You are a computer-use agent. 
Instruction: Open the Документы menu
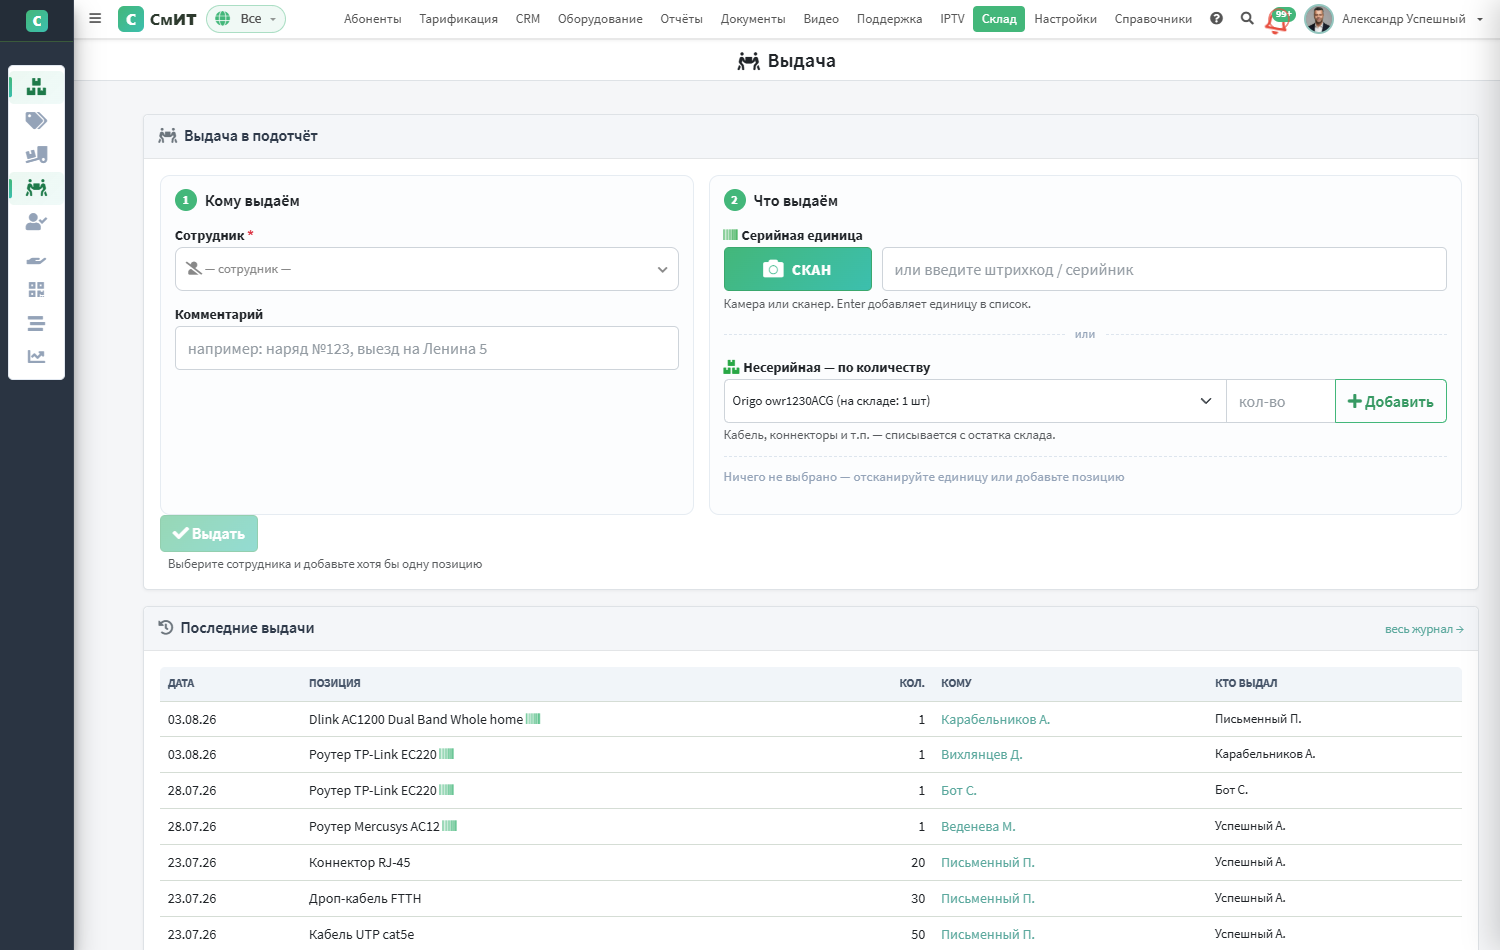753,19
